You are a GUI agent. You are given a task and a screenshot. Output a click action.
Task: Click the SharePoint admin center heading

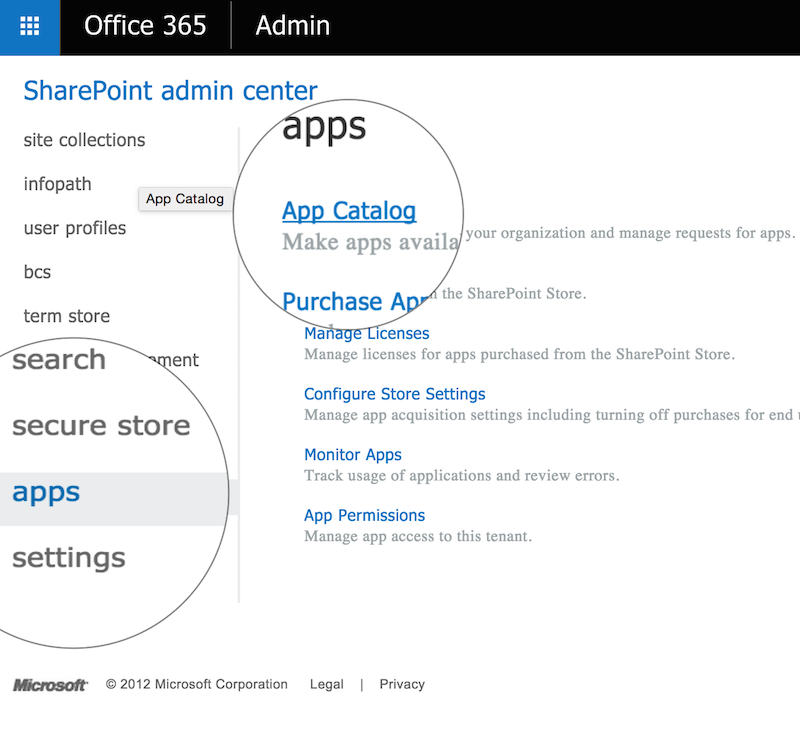[170, 91]
